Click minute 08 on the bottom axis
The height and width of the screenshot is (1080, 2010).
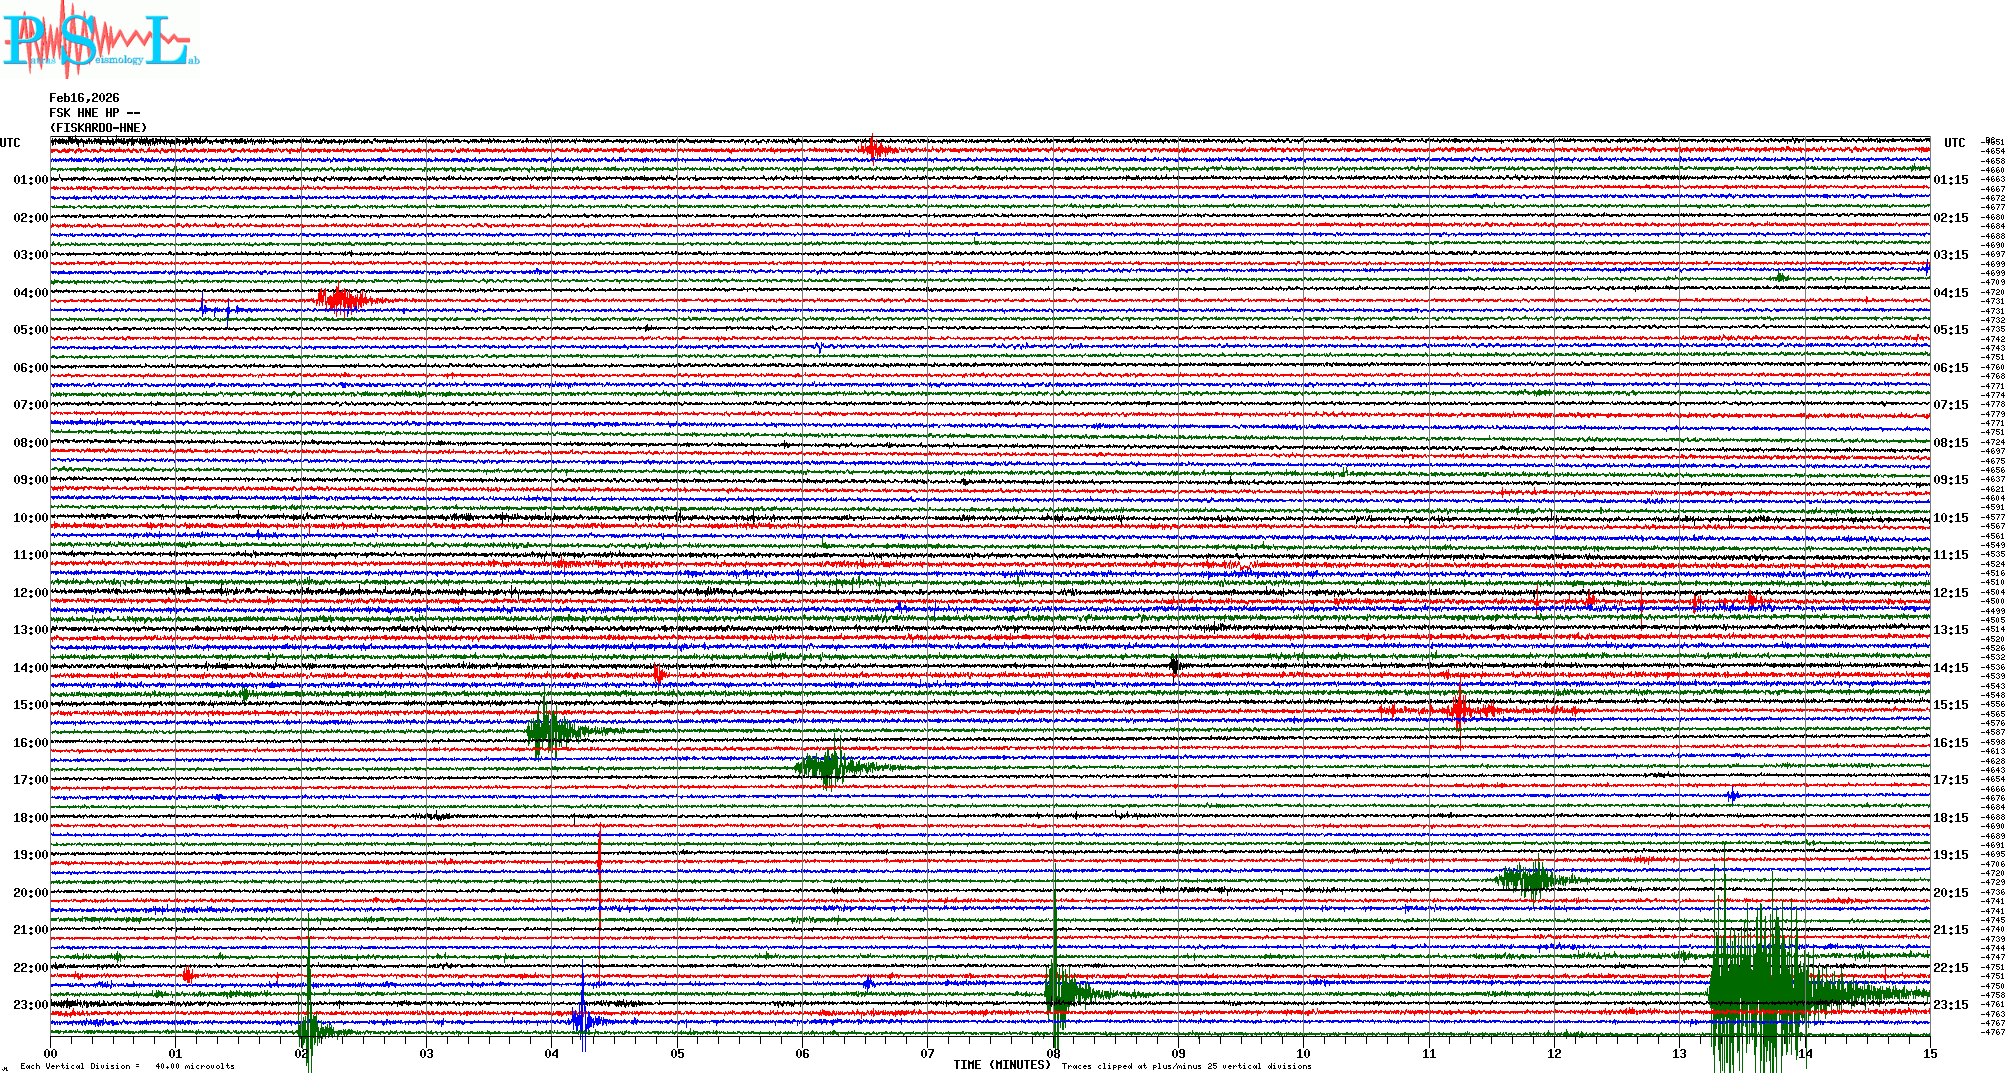click(1053, 1054)
